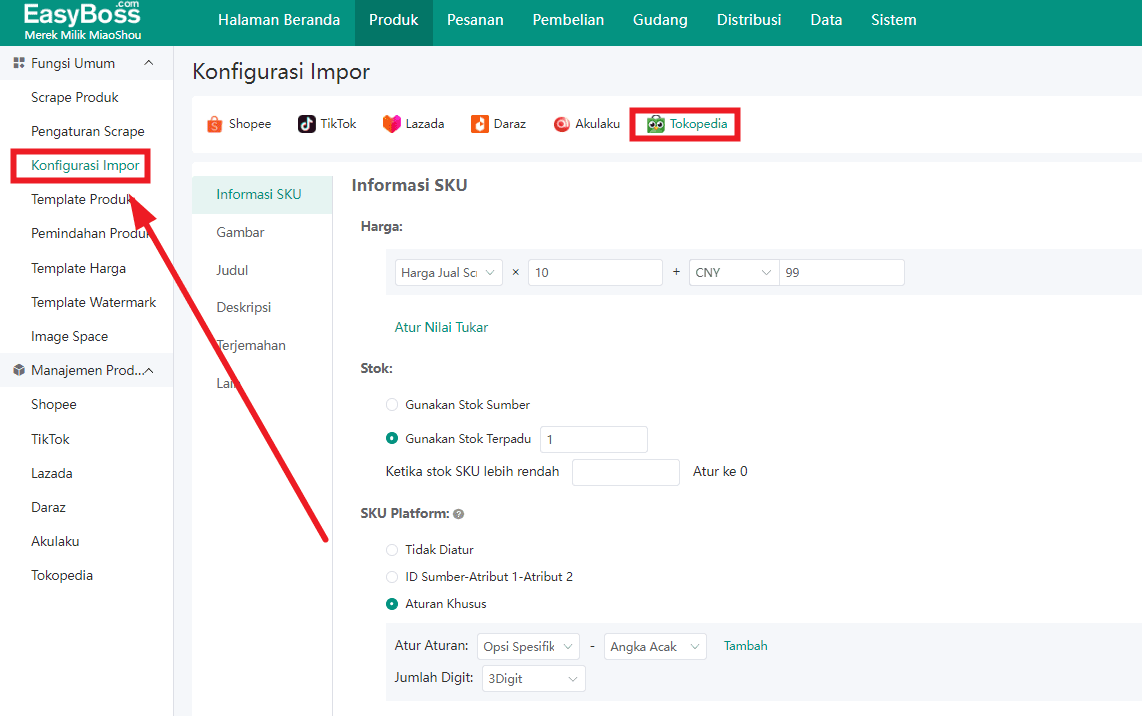Open TikTok under Manajemen Produk sidebar
Viewport: 1142px width, 716px height.
pyautogui.click(x=50, y=439)
